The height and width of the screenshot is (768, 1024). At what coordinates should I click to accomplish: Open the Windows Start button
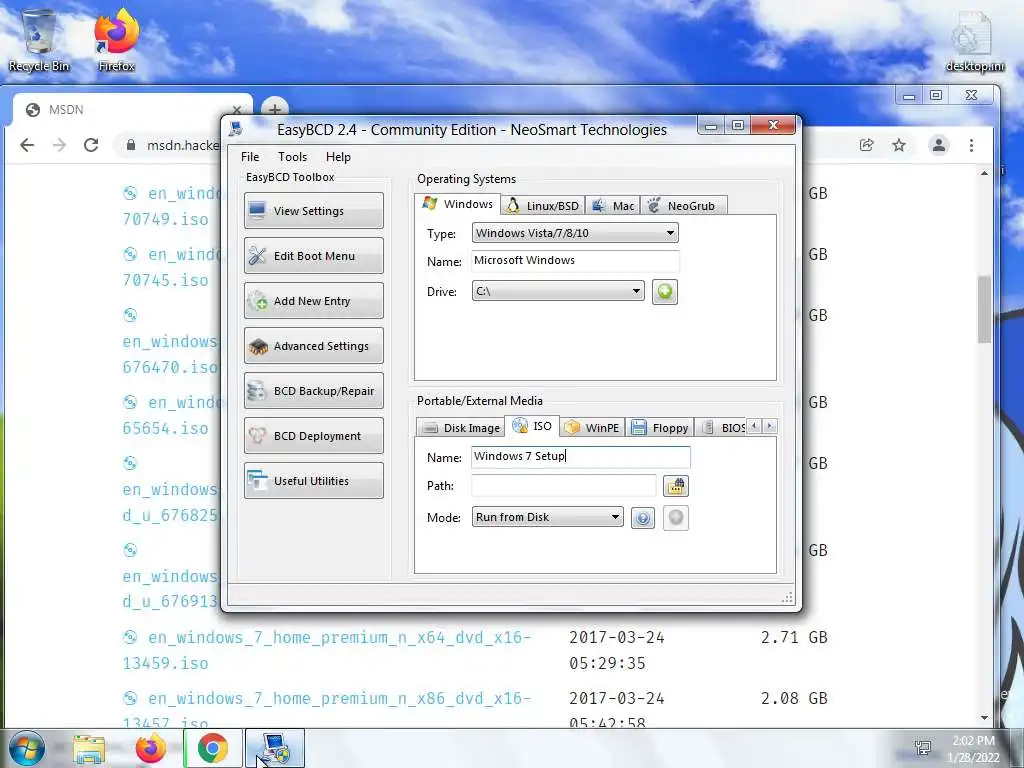26,748
